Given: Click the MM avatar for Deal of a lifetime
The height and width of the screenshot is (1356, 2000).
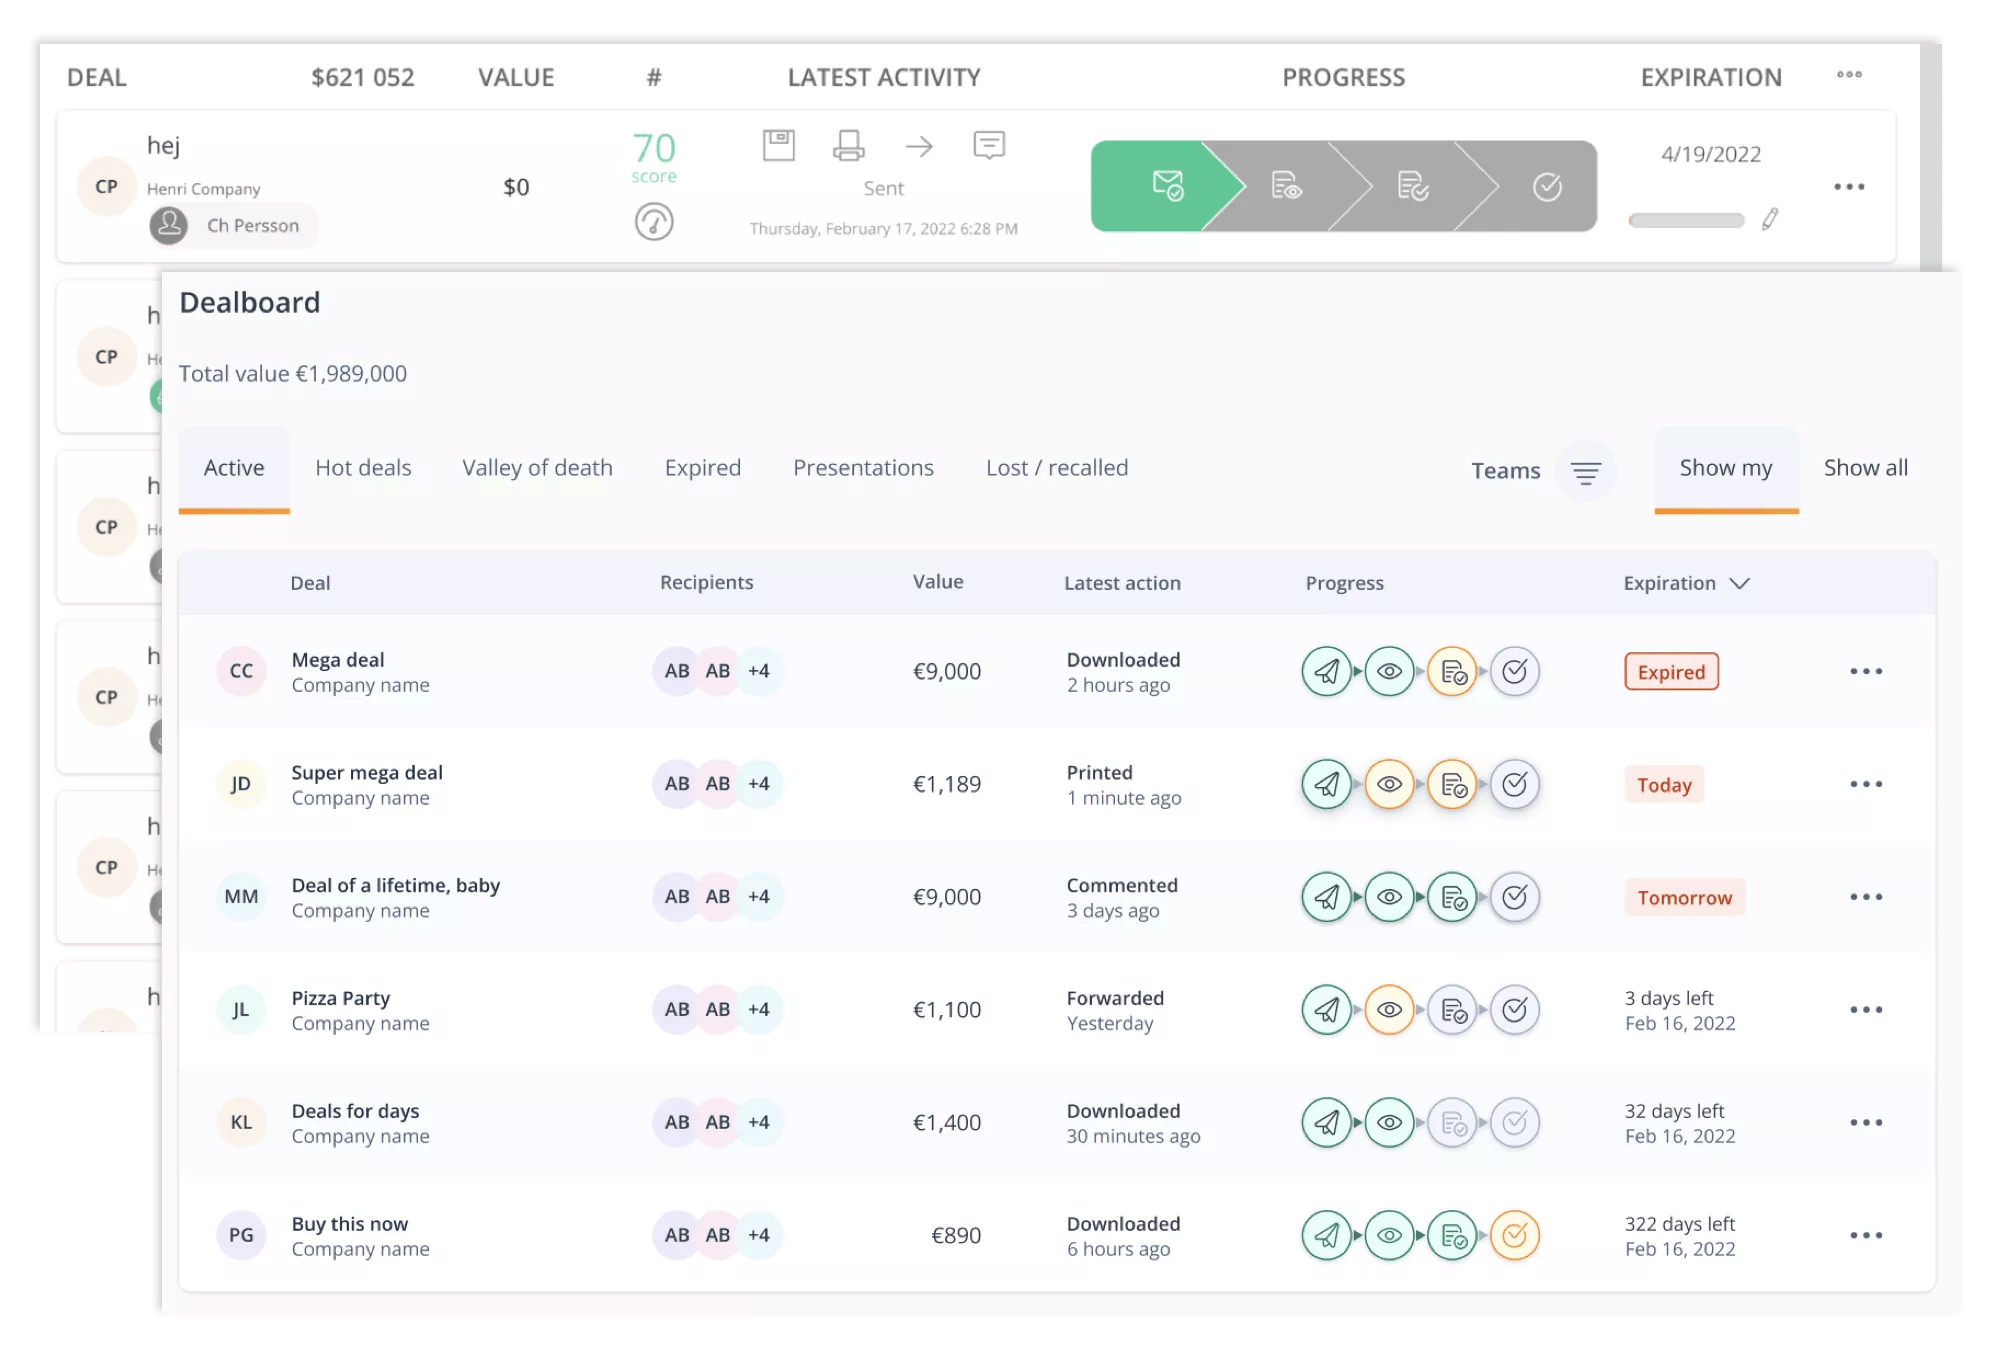Looking at the screenshot, I should pos(241,897).
